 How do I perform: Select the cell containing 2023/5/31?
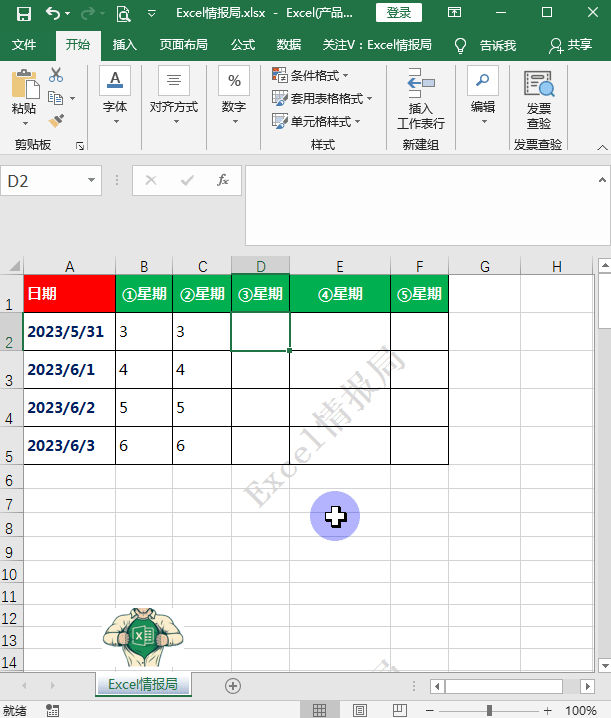point(70,332)
